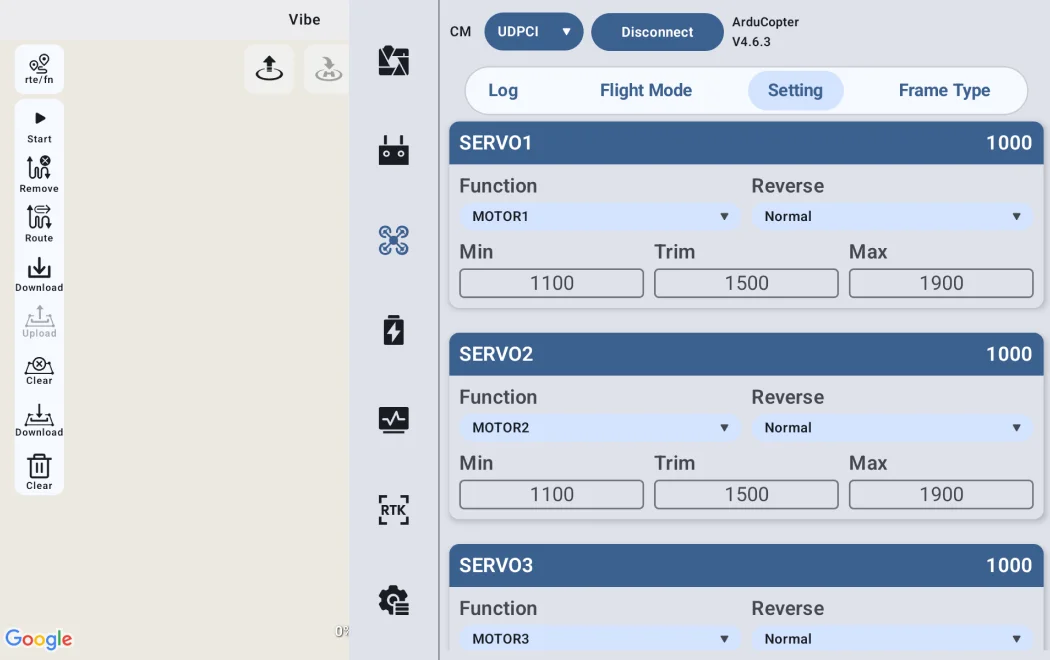
Task: Open SERVO1 Reverse dropdown
Action: 892,216
